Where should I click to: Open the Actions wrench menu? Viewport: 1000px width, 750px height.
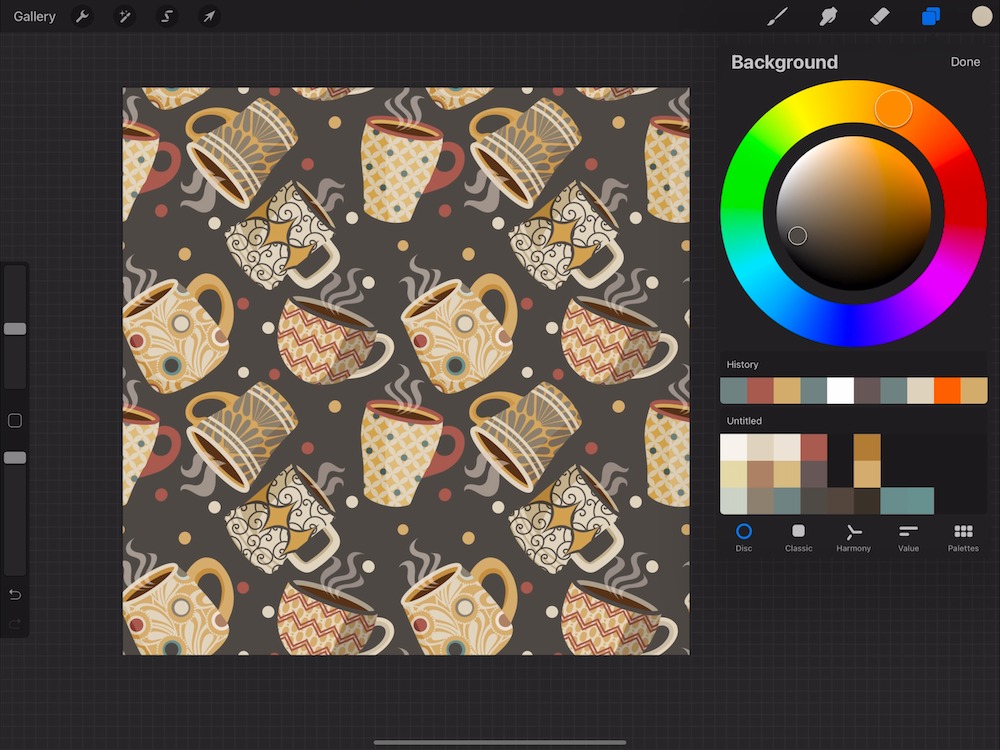[83, 17]
